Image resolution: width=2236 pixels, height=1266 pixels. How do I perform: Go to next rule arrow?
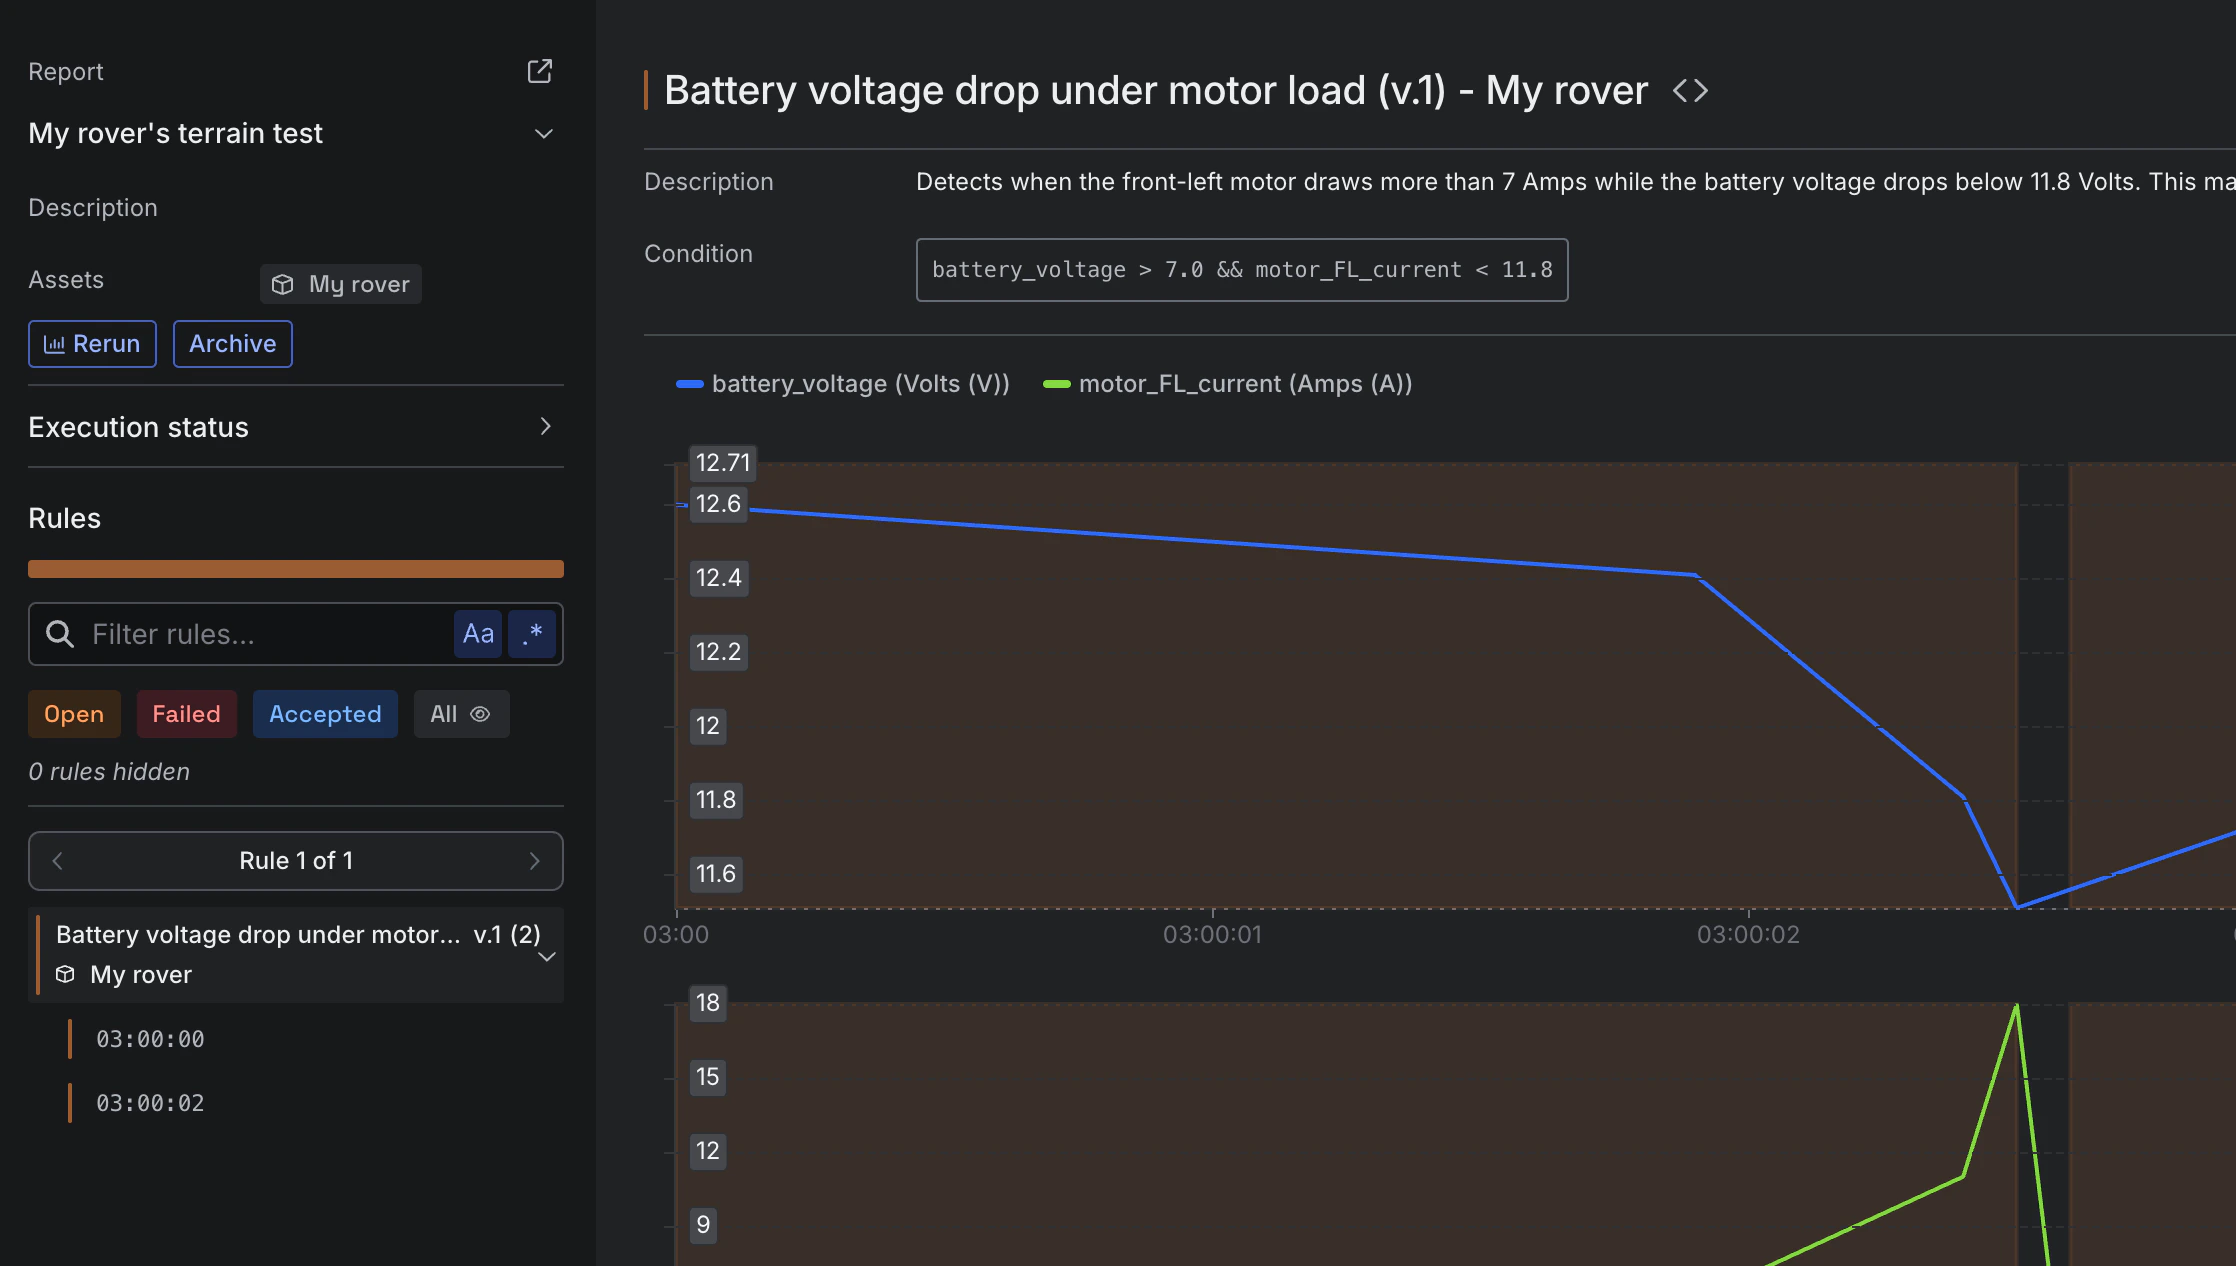pos(534,861)
